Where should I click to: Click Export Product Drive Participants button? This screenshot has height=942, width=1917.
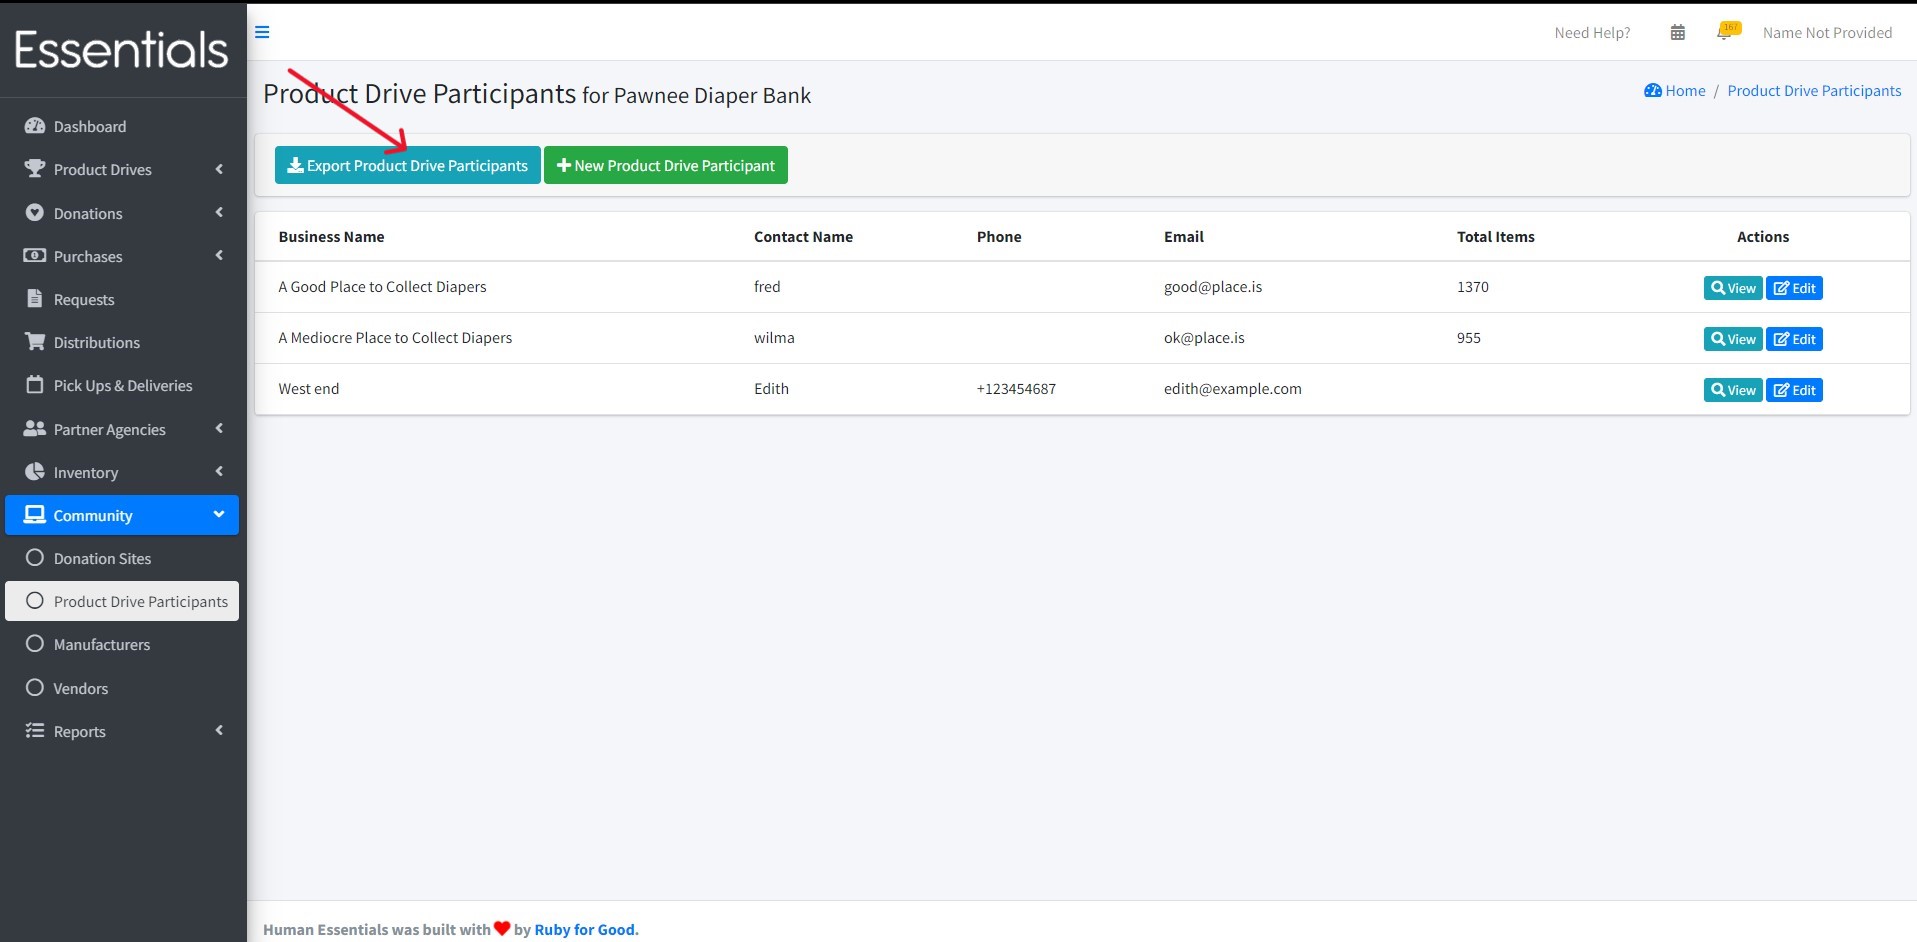408,165
